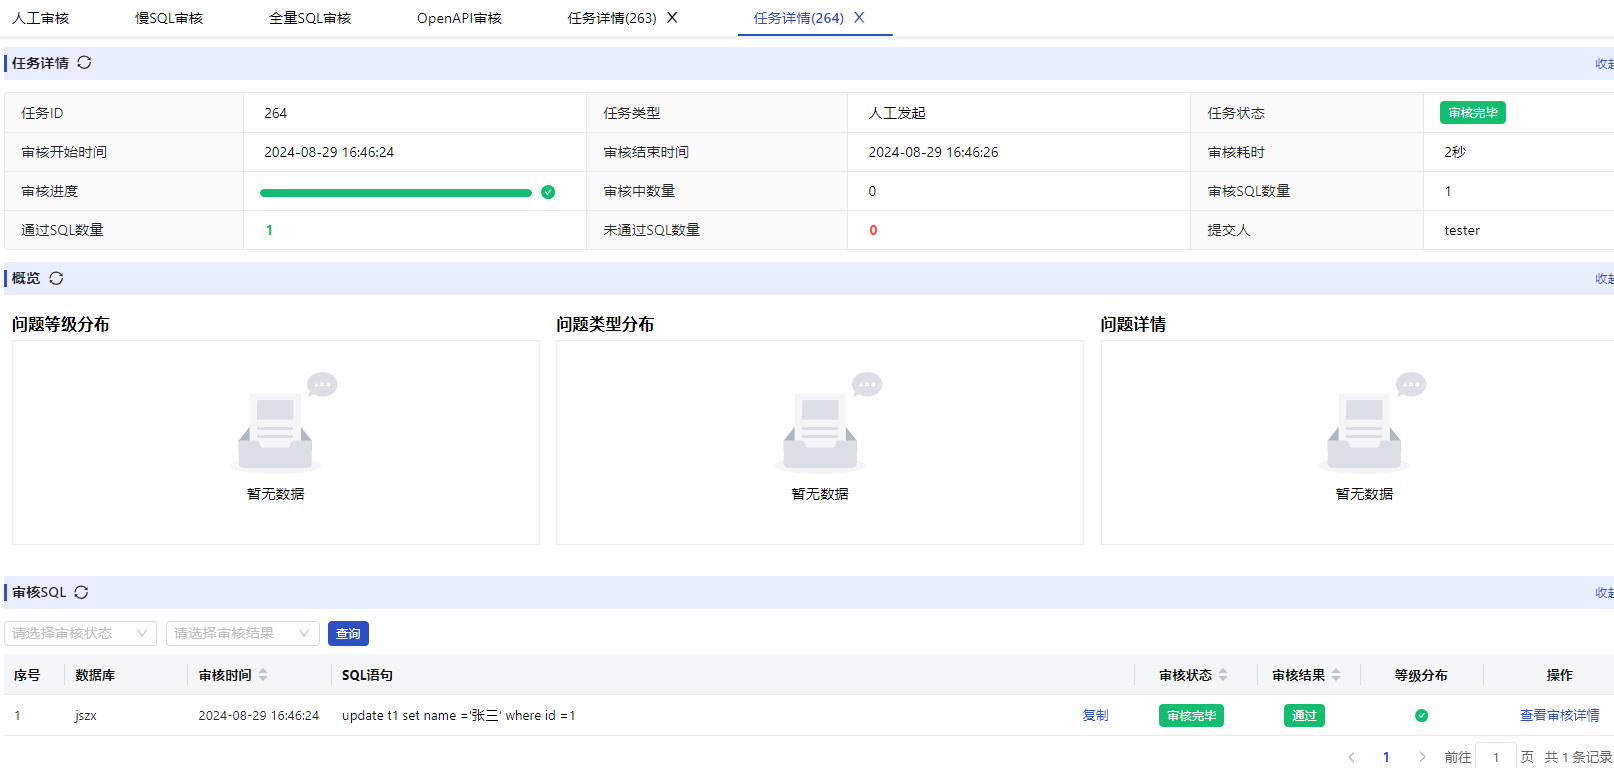Click the 共 1 条记录 total text
Screen dimensions: 1614x768
pyautogui.click(x=1578, y=757)
